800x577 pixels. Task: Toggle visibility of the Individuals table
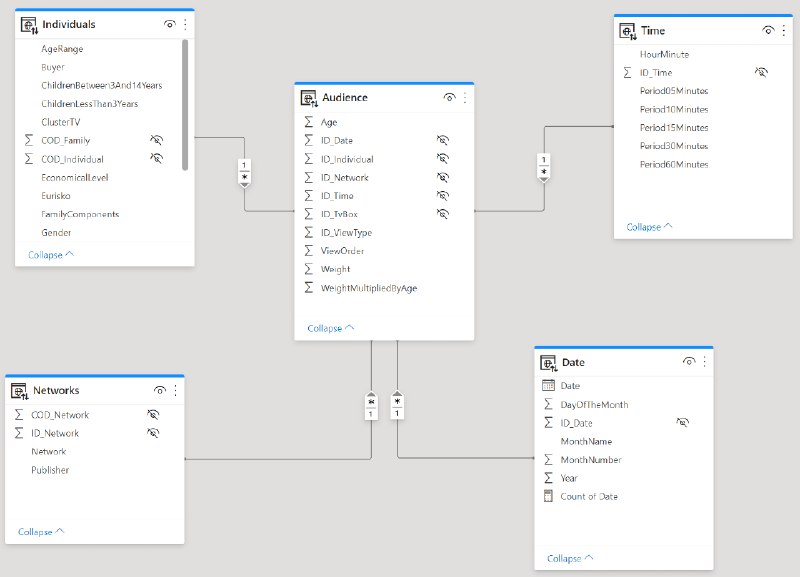click(x=169, y=24)
